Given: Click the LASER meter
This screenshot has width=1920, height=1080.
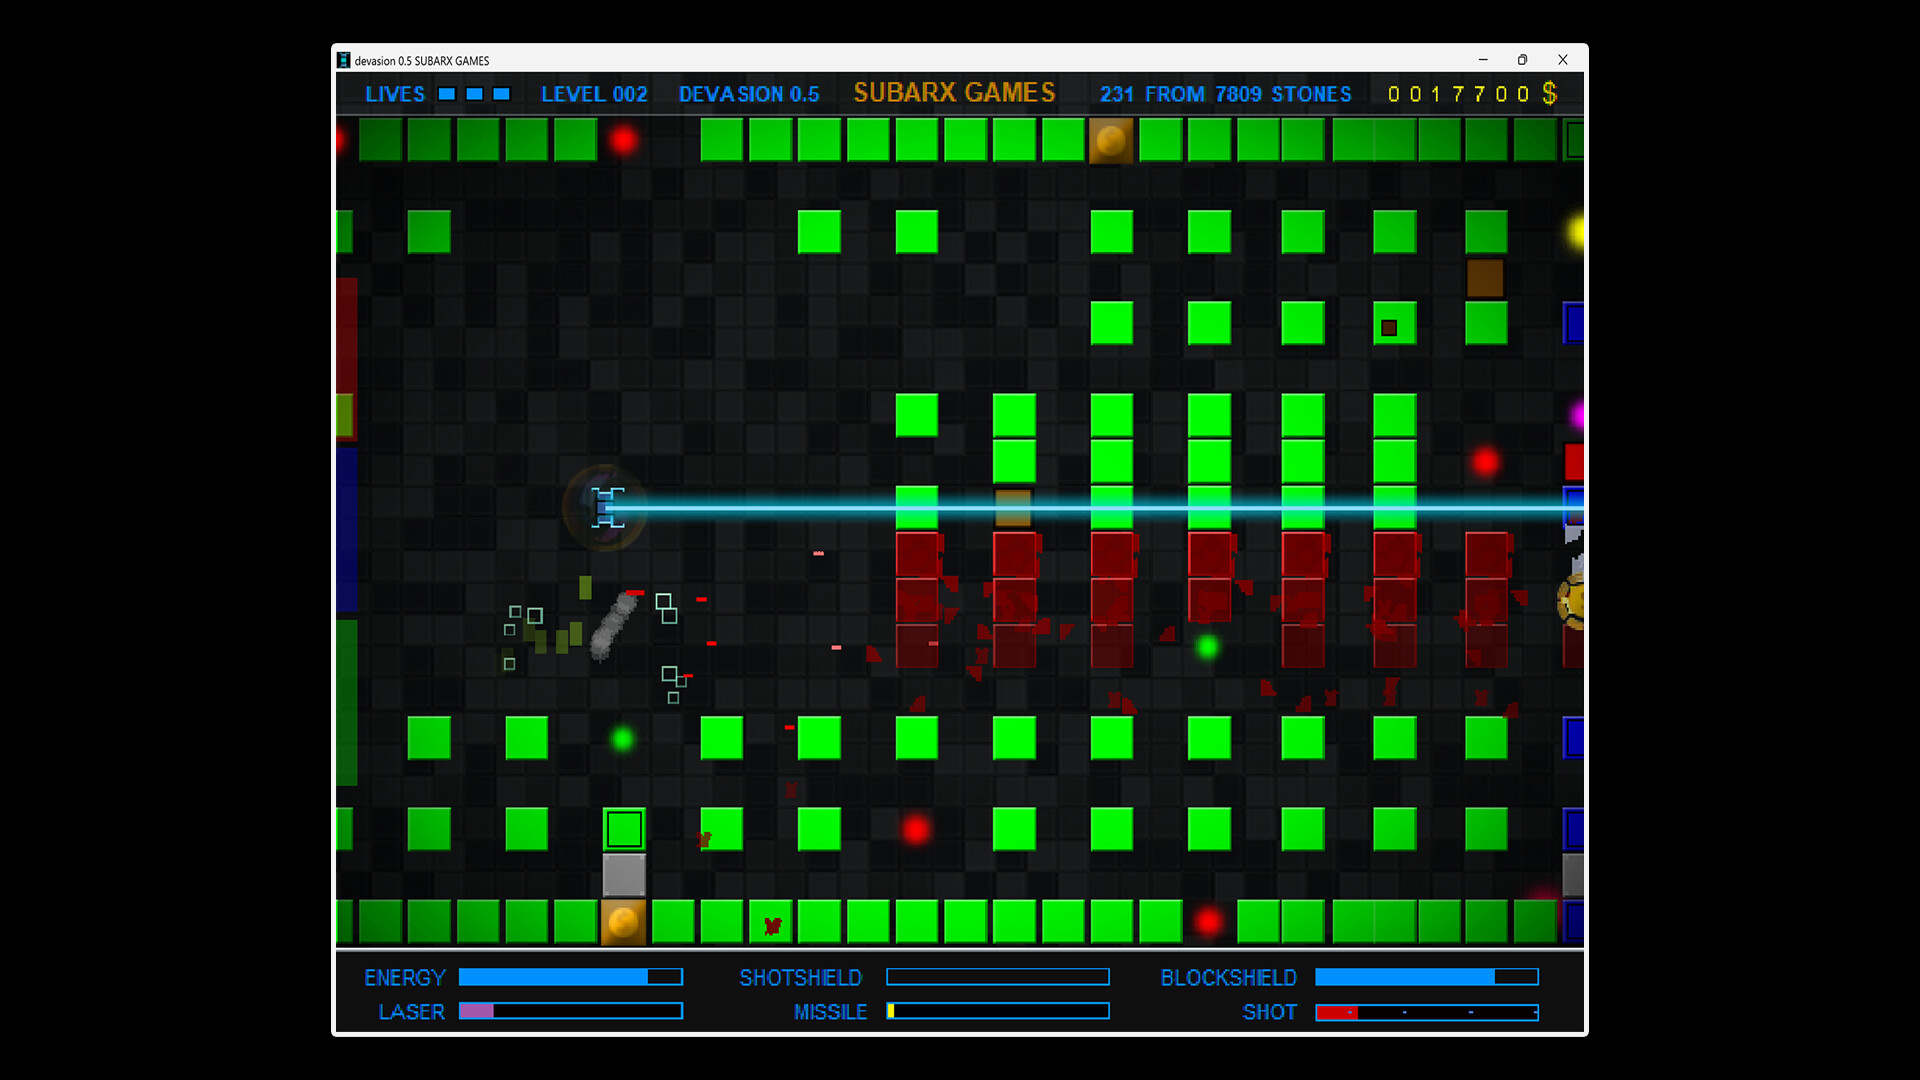Looking at the screenshot, I should point(570,1011).
